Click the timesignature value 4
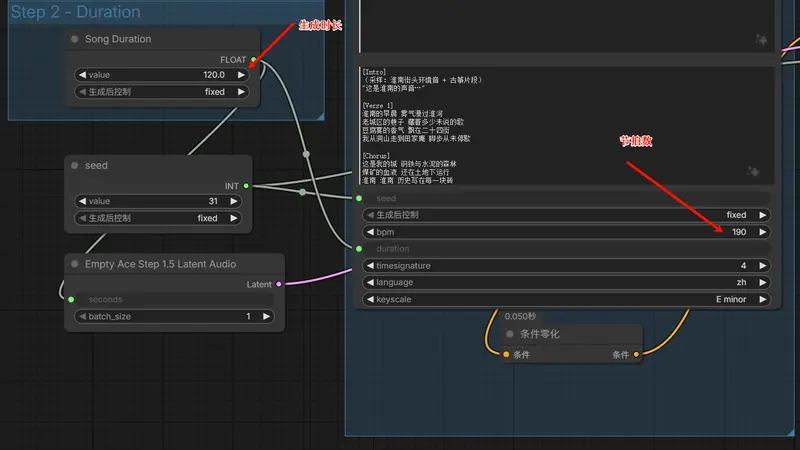800x450 pixels. pyautogui.click(x=743, y=266)
